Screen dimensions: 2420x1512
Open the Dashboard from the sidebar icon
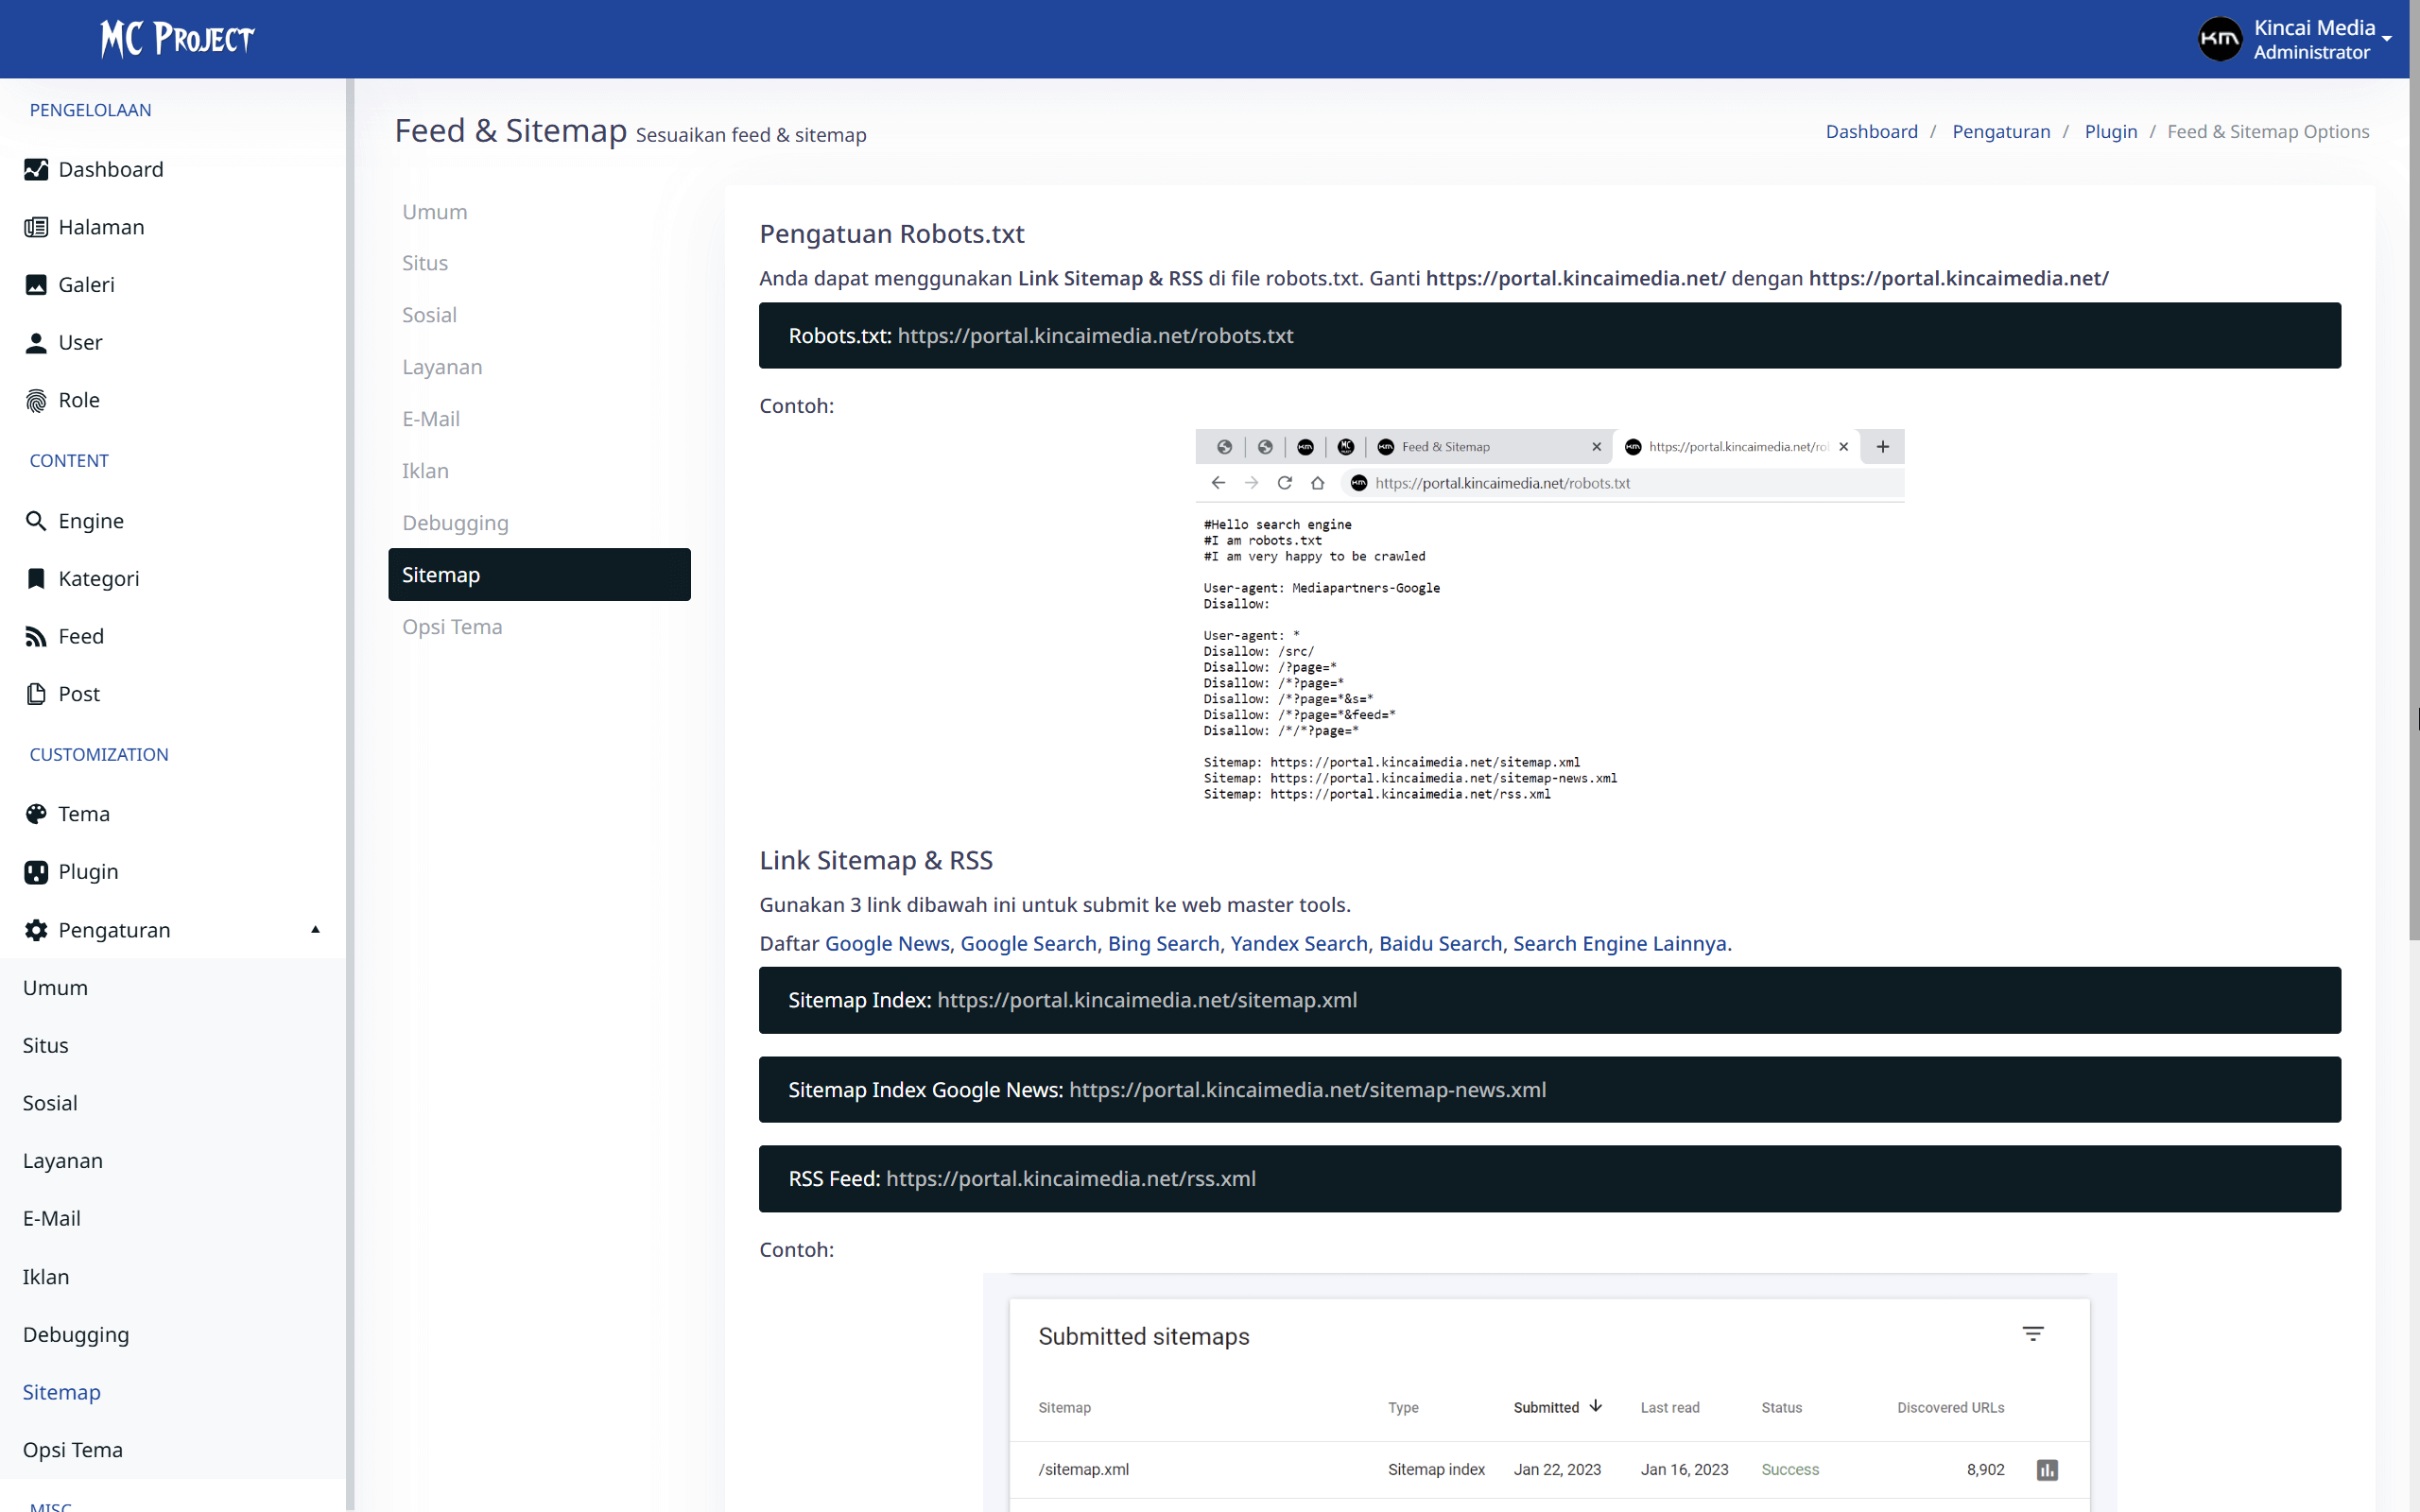pos(36,169)
